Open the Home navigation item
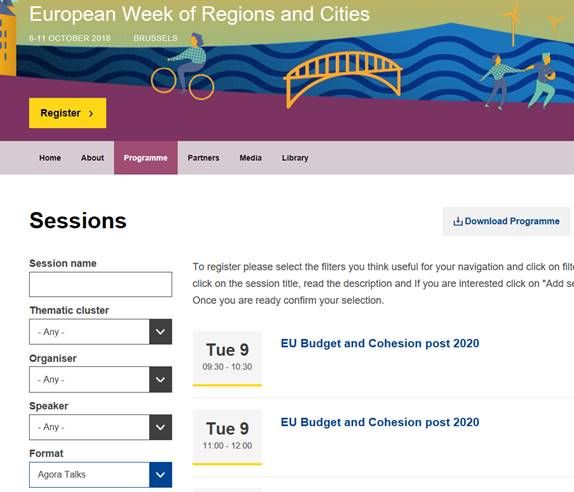574x492 pixels. [x=50, y=158]
